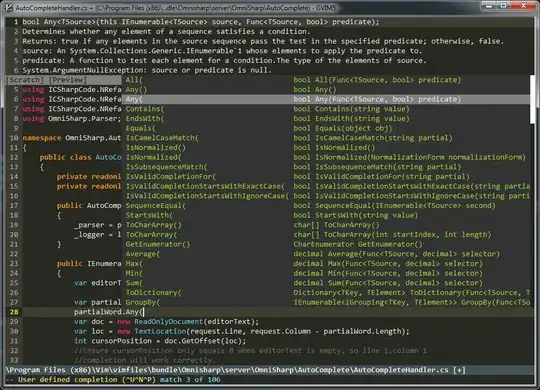Pick the Average( completion entry

pyautogui.click(x=326, y=254)
